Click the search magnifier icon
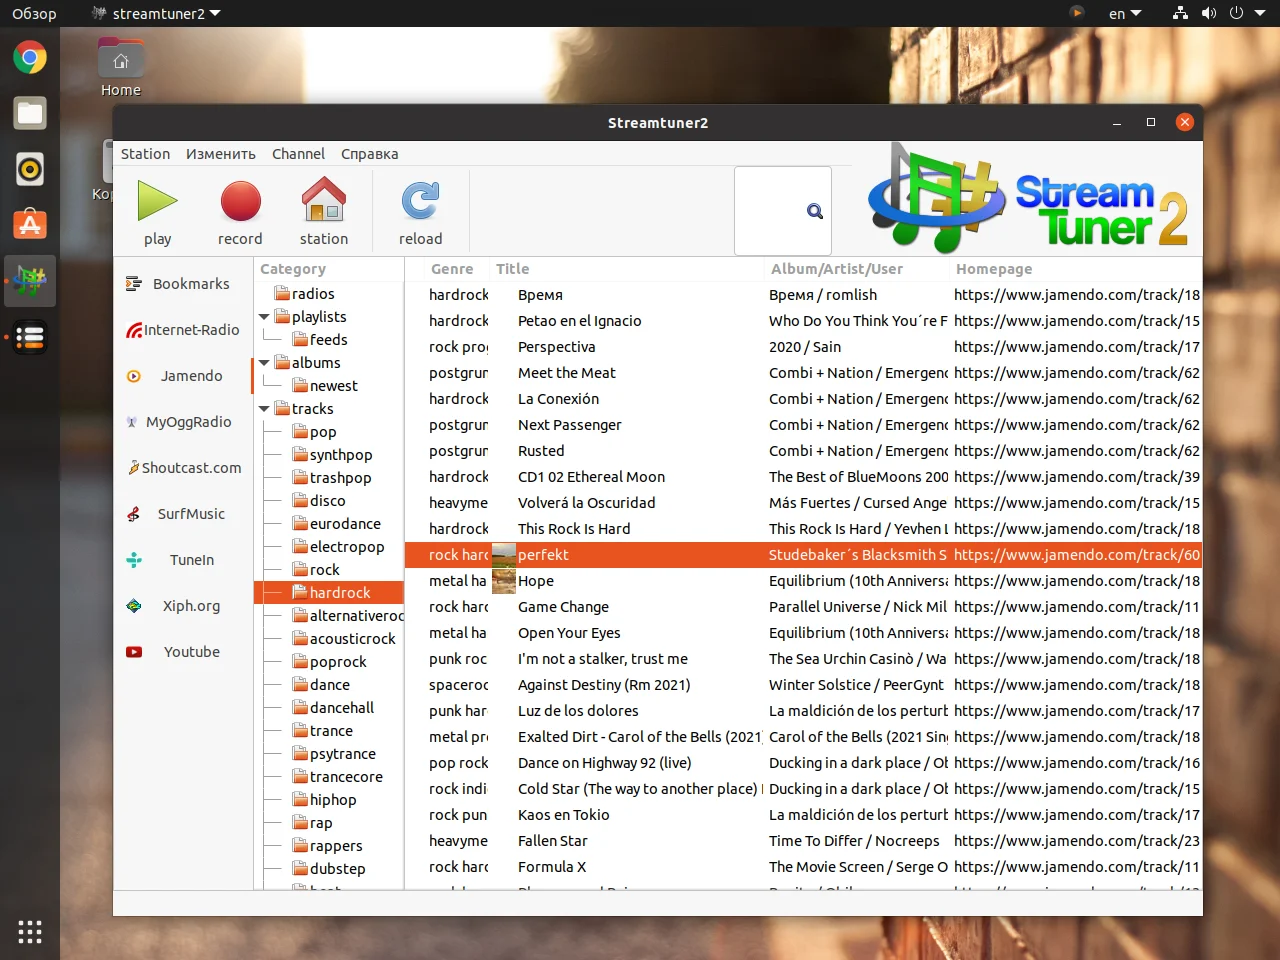The height and width of the screenshot is (960, 1280). [815, 211]
